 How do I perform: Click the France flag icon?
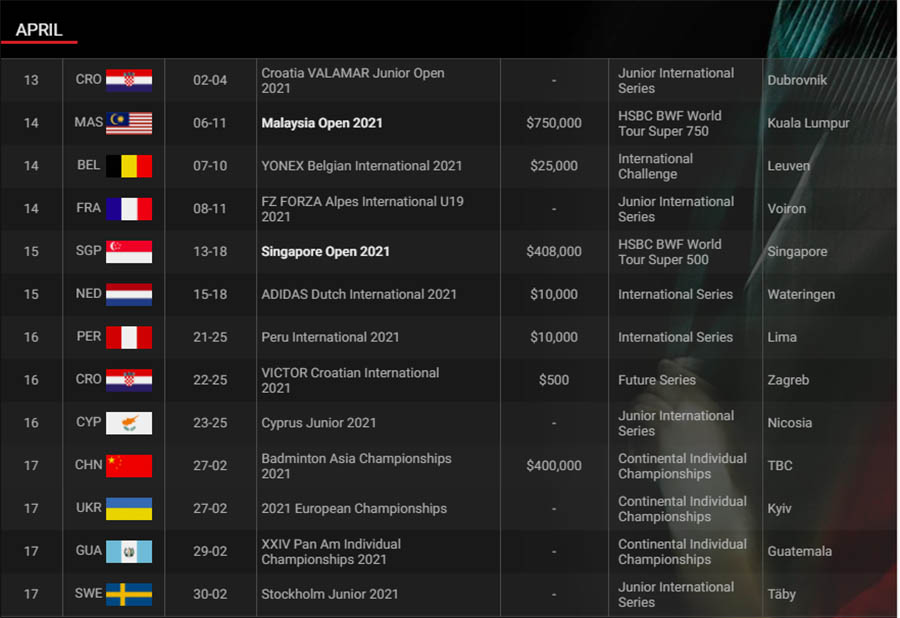pos(129,209)
